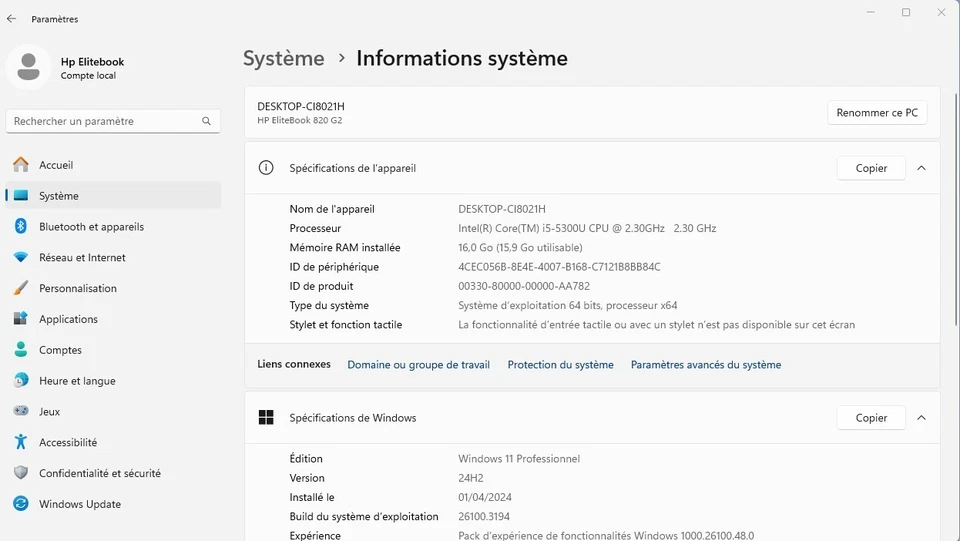
Task: Click the Système breadcrumb link
Action: click(283, 58)
